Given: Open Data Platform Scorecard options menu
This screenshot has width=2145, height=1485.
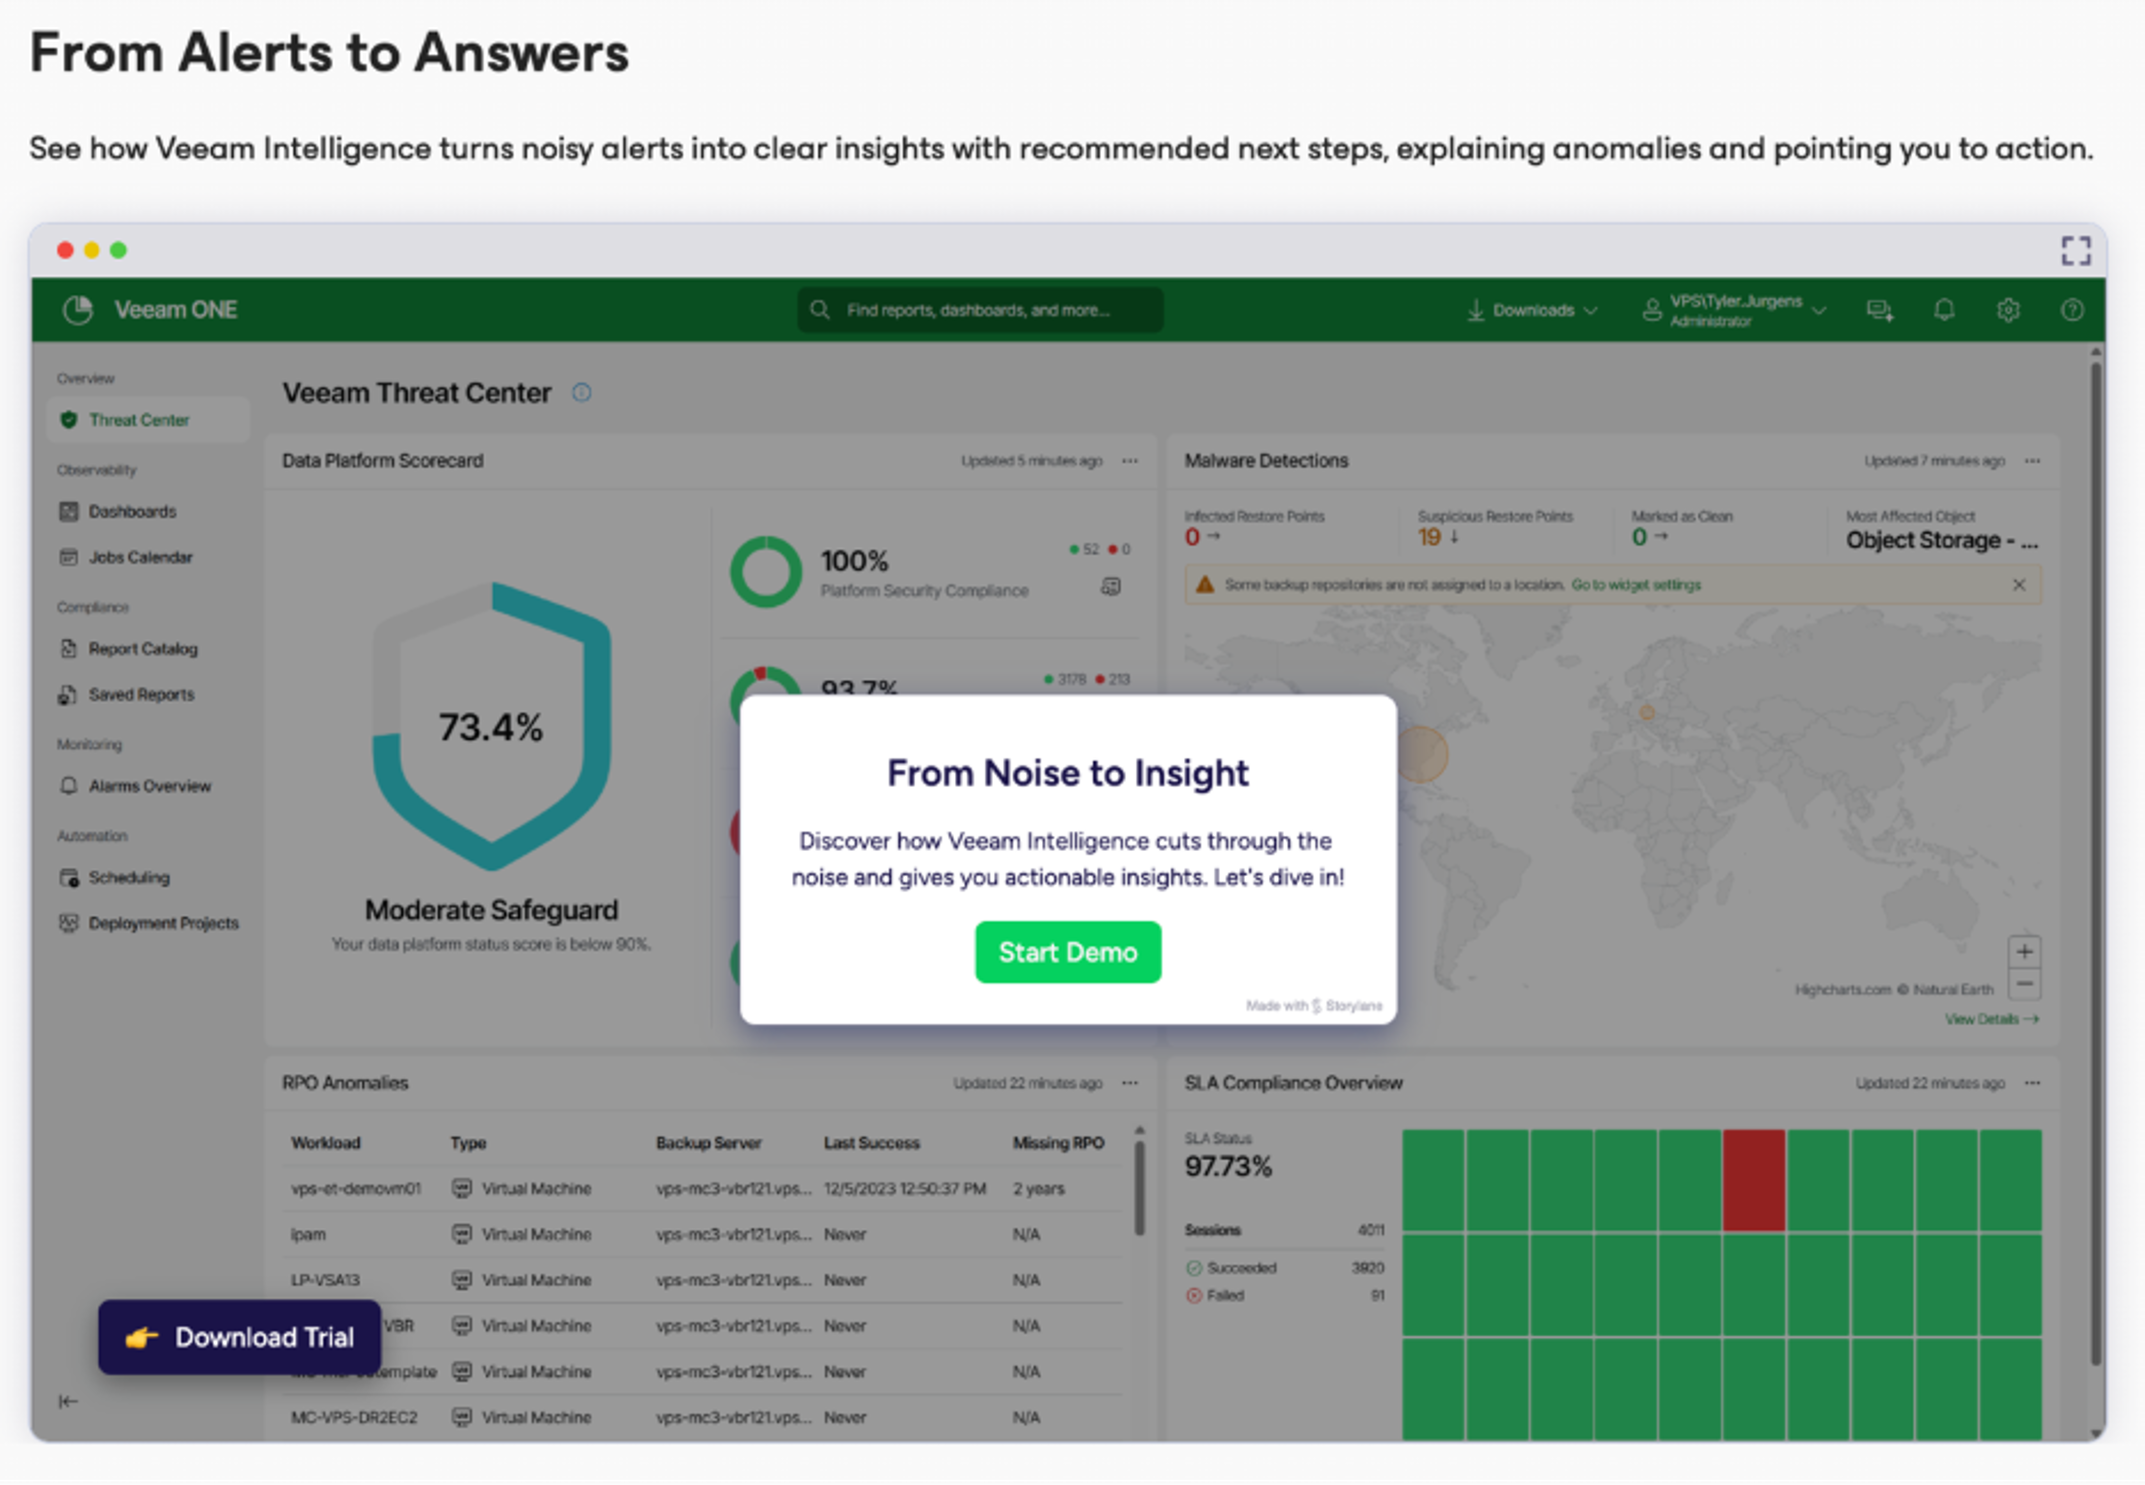Looking at the screenshot, I should pos(1130,461).
